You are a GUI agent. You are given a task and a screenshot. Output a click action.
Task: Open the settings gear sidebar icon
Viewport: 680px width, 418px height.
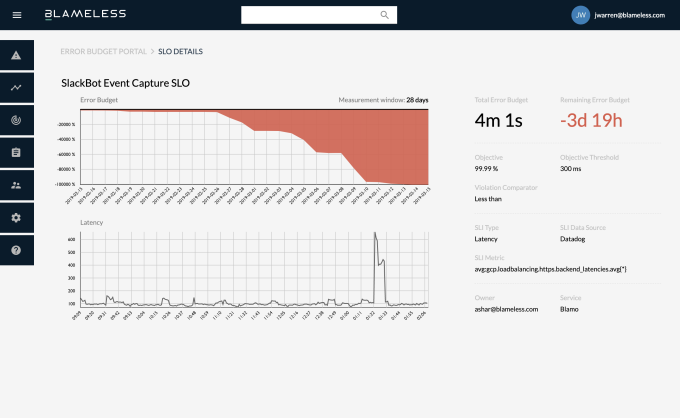16,217
